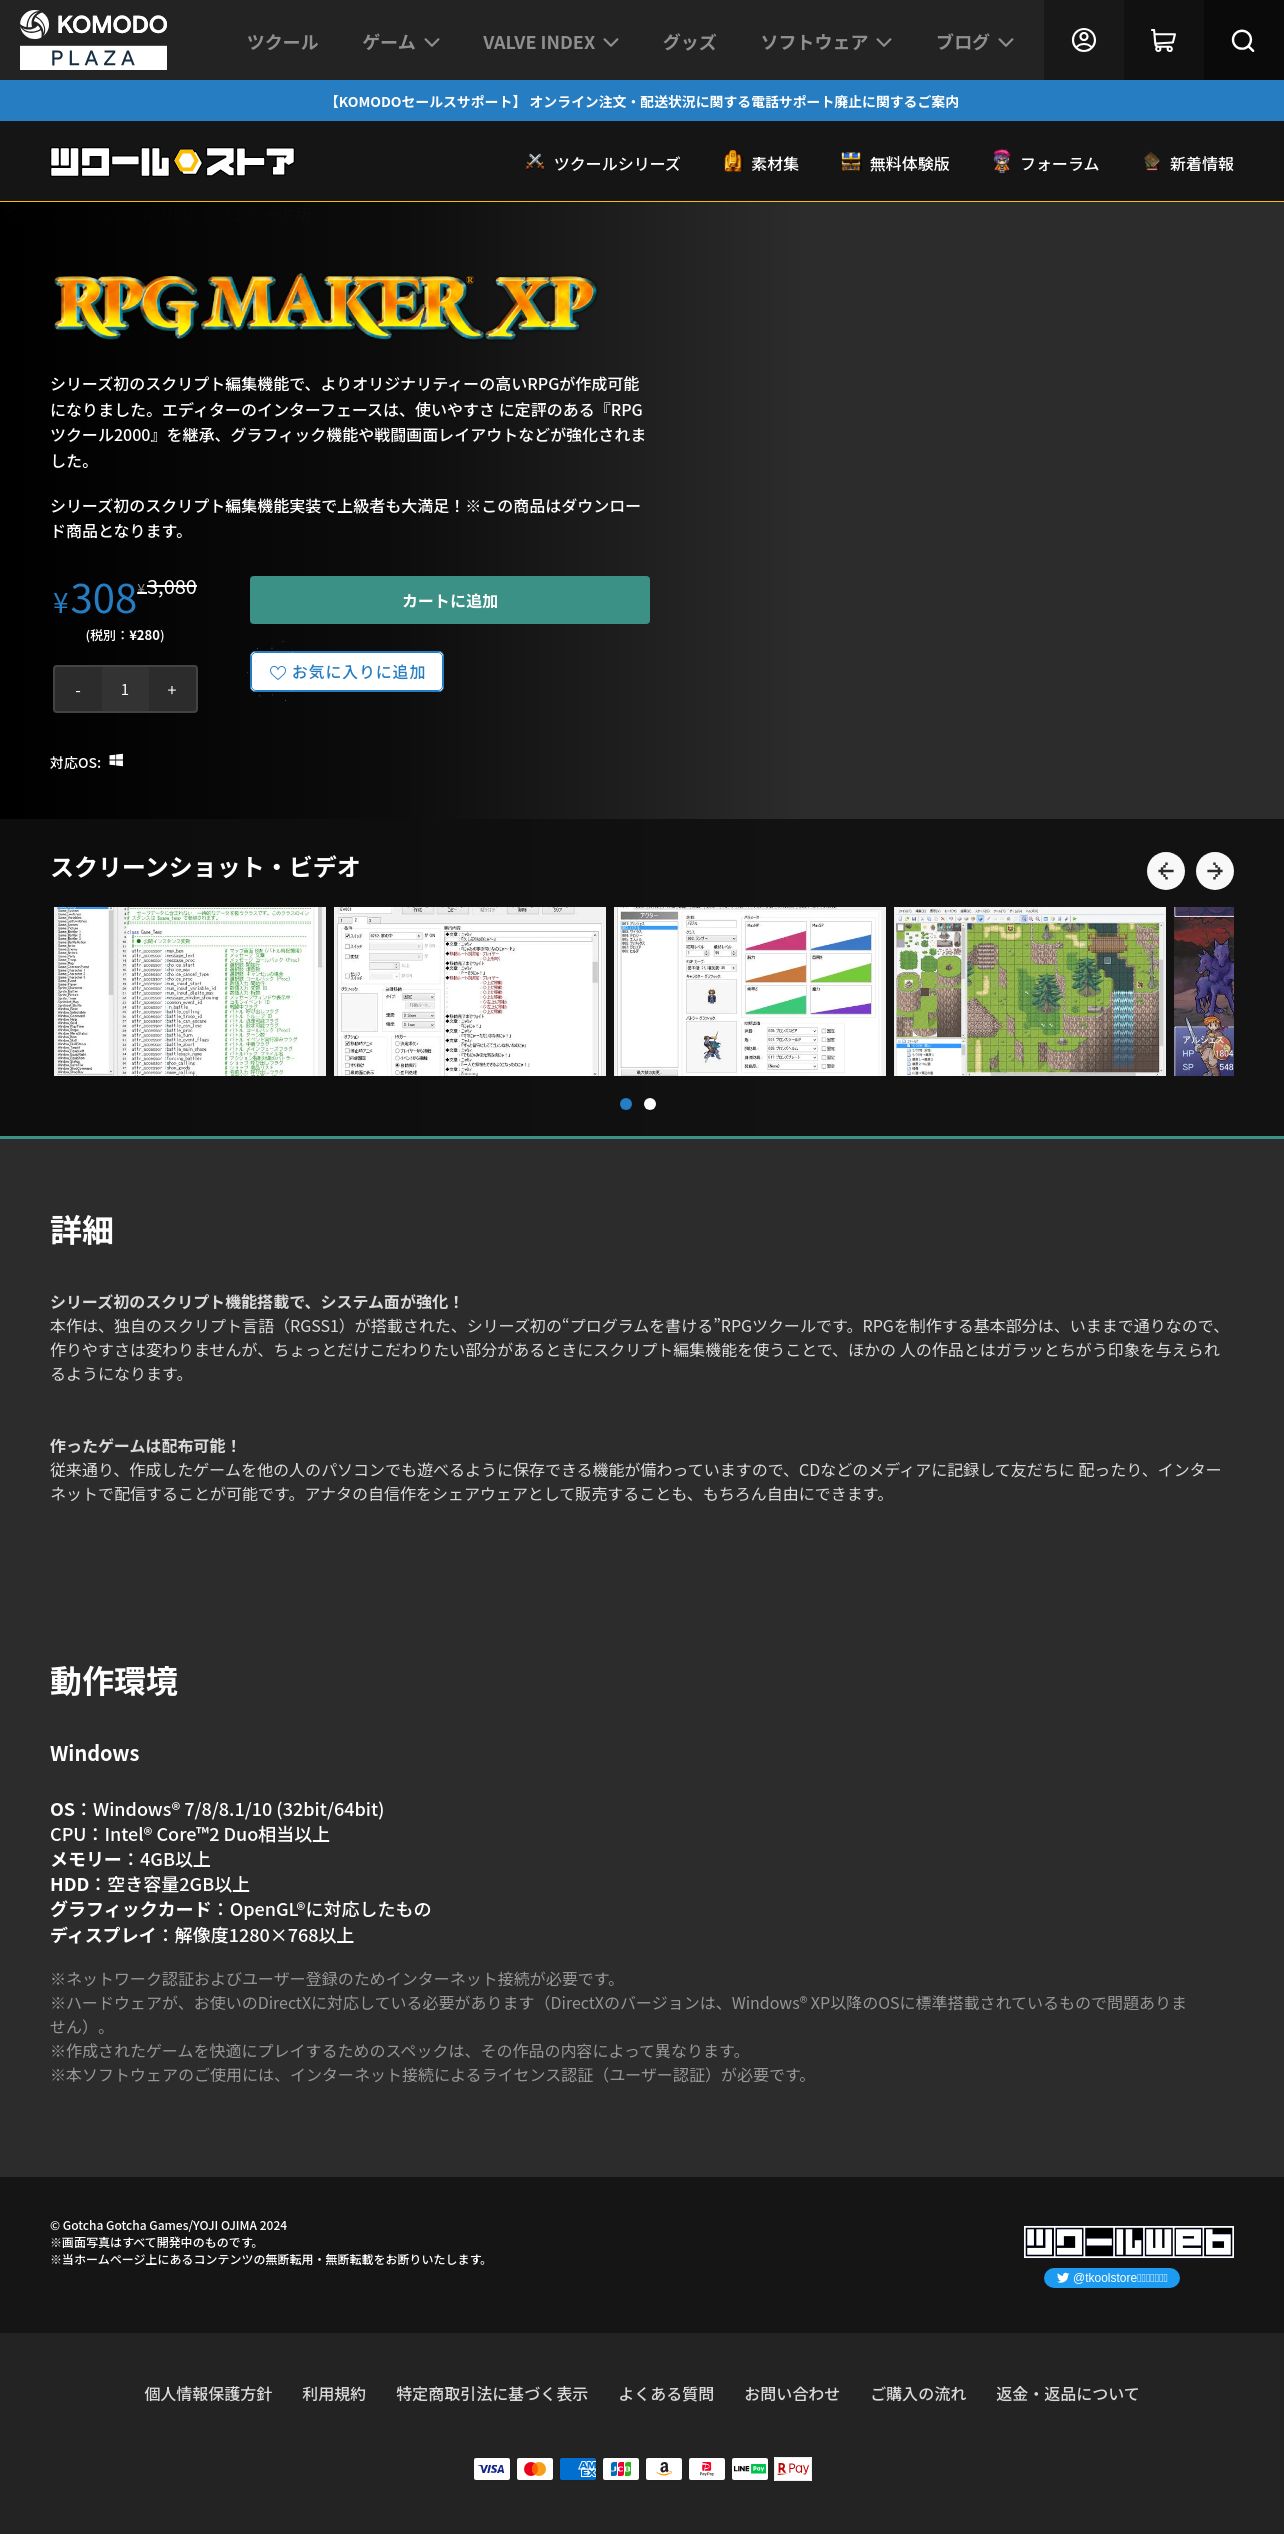
Task: Click the character icon beside フォーラム
Action: pyautogui.click(x=1001, y=161)
